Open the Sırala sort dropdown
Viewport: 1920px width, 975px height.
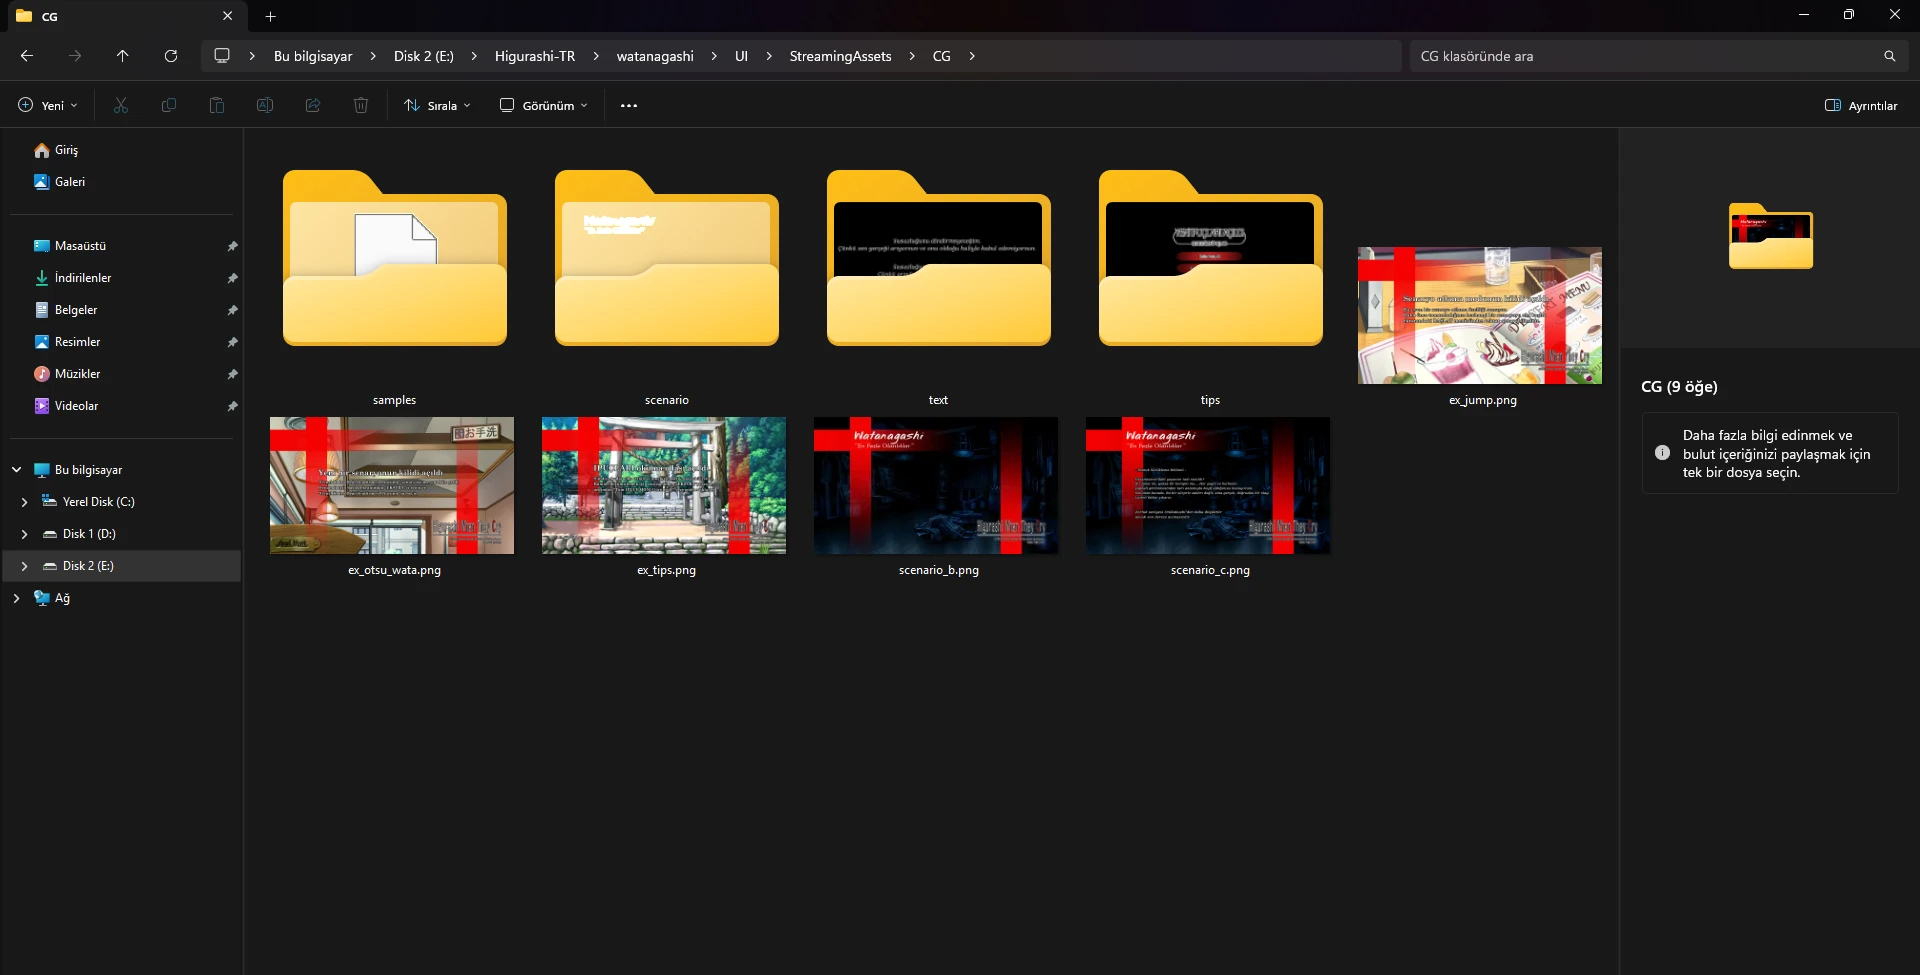[437, 105]
